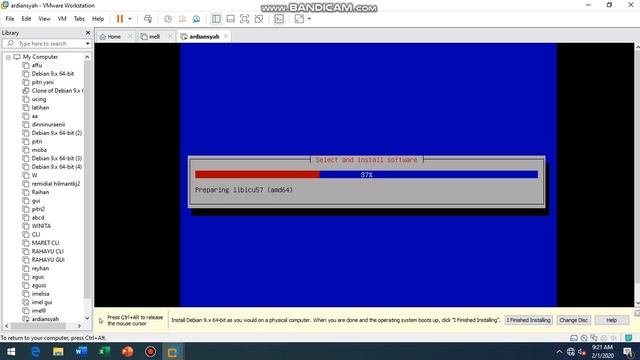Open the power options dropdown arrow
The width and height of the screenshot is (640, 360).
click(x=130, y=19)
